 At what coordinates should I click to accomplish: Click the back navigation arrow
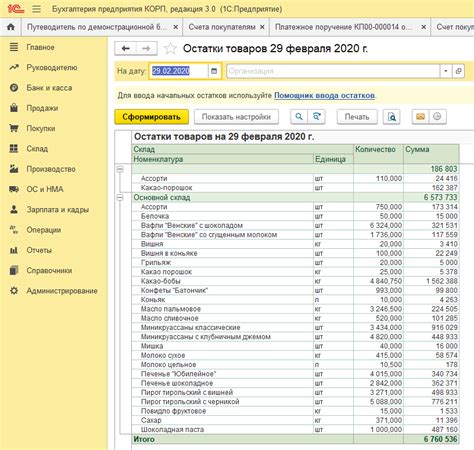pyautogui.click(x=125, y=49)
